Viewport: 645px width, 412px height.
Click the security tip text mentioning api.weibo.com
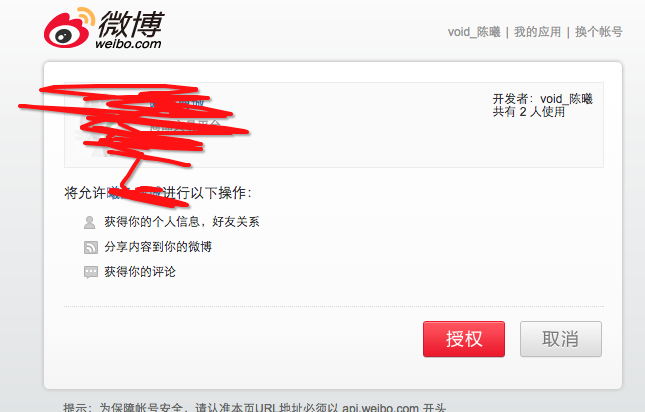coord(255,407)
